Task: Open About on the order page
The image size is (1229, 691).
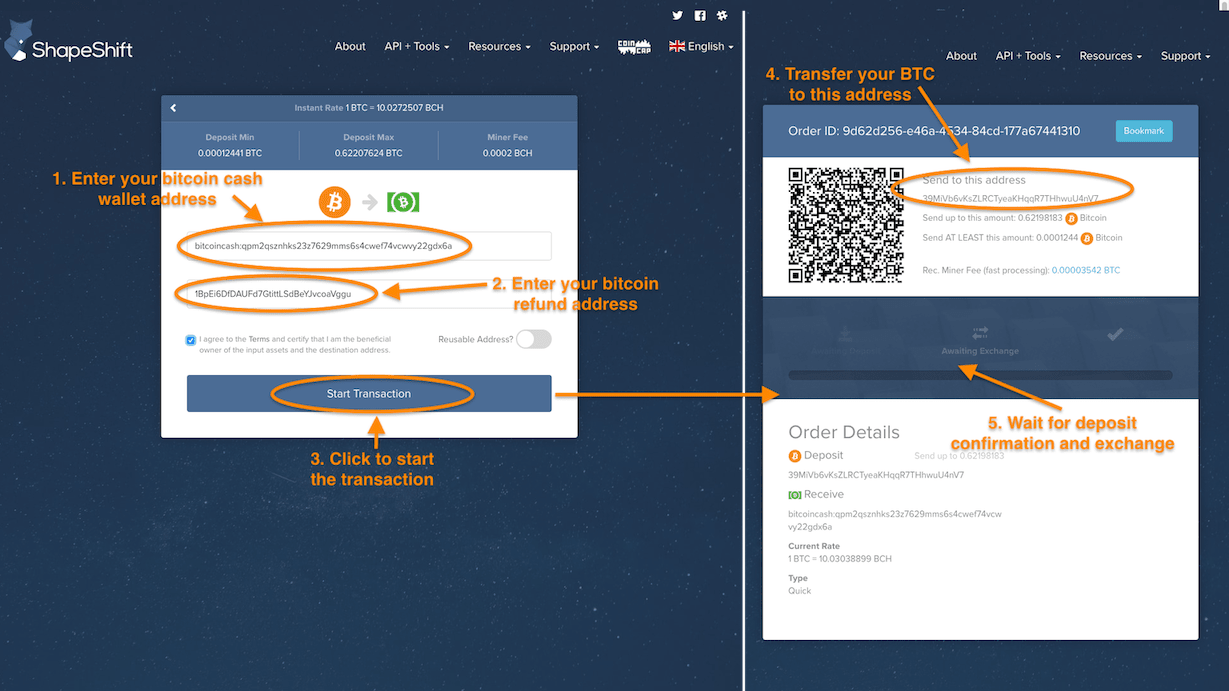Action: click(x=961, y=56)
